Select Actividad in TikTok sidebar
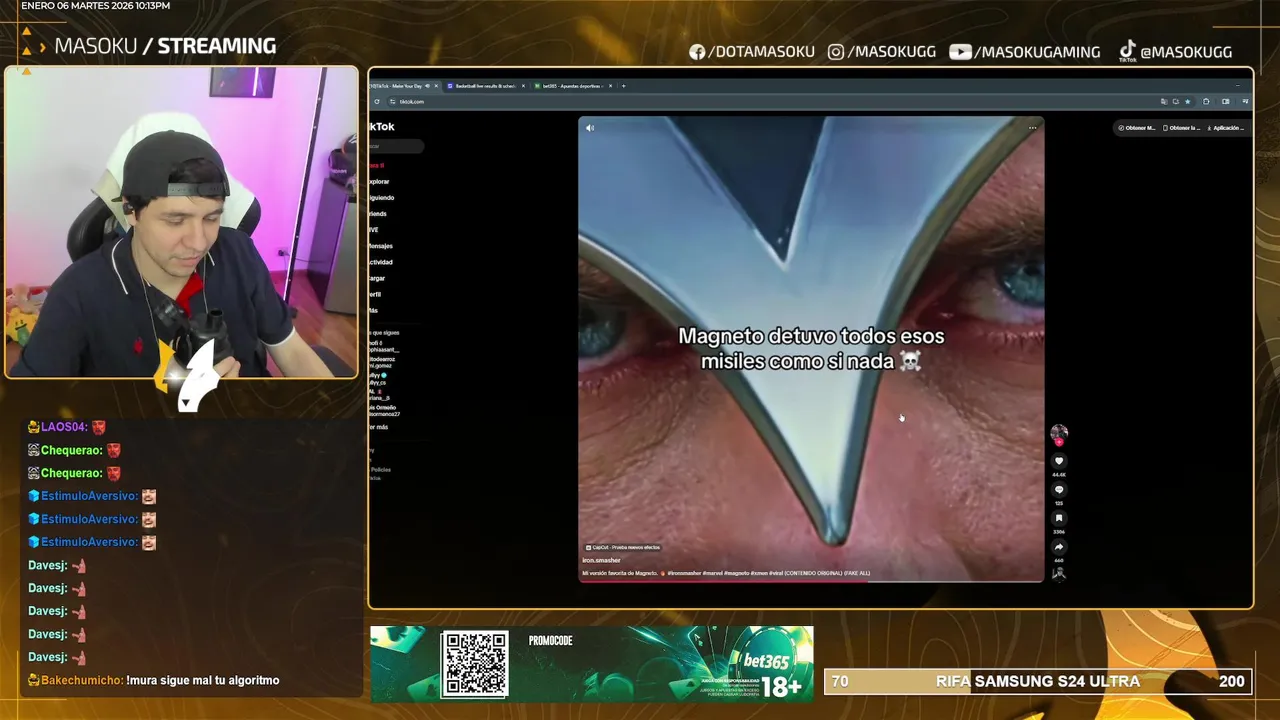The height and width of the screenshot is (720, 1280). [x=381, y=262]
